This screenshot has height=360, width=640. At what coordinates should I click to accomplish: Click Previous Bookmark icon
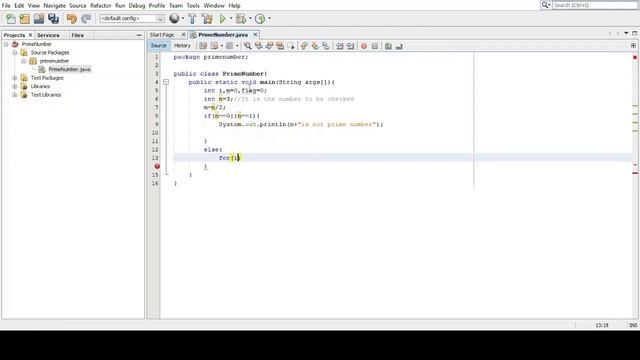click(304, 46)
